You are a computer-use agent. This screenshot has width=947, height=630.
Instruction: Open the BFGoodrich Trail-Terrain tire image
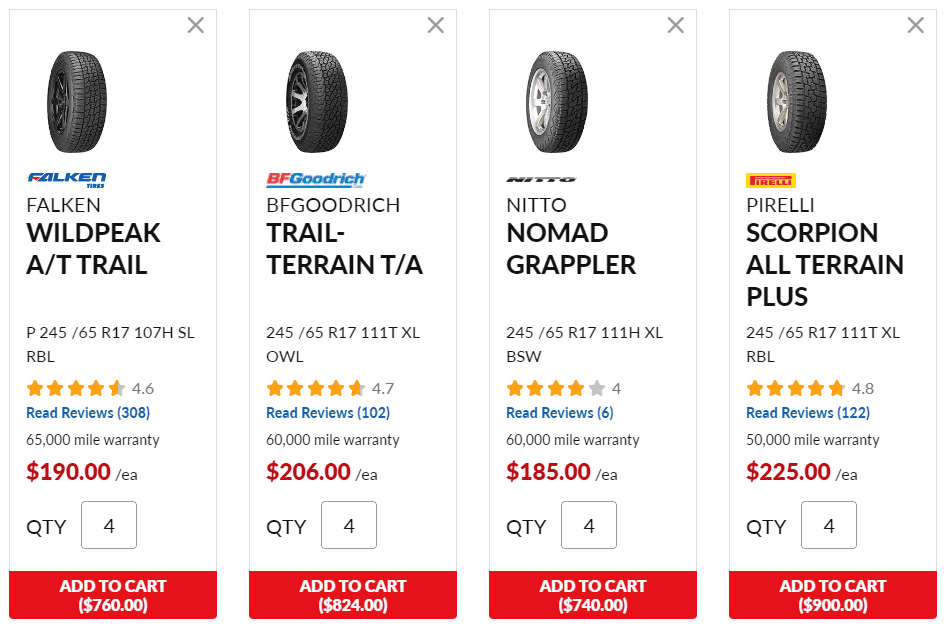(316, 101)
